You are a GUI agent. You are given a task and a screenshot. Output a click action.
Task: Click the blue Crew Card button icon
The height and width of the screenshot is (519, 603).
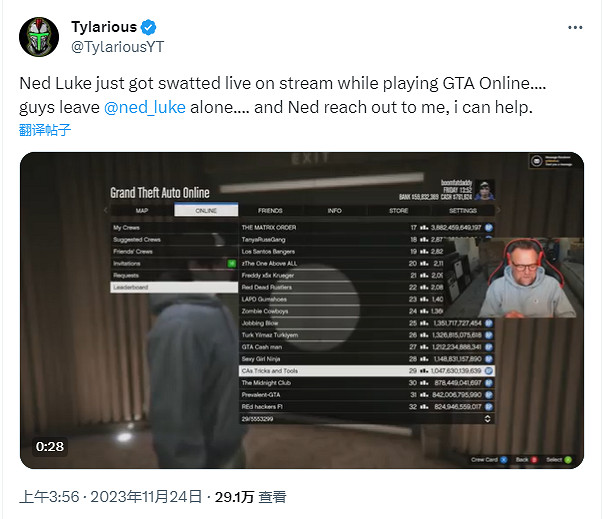coord(504,460)
